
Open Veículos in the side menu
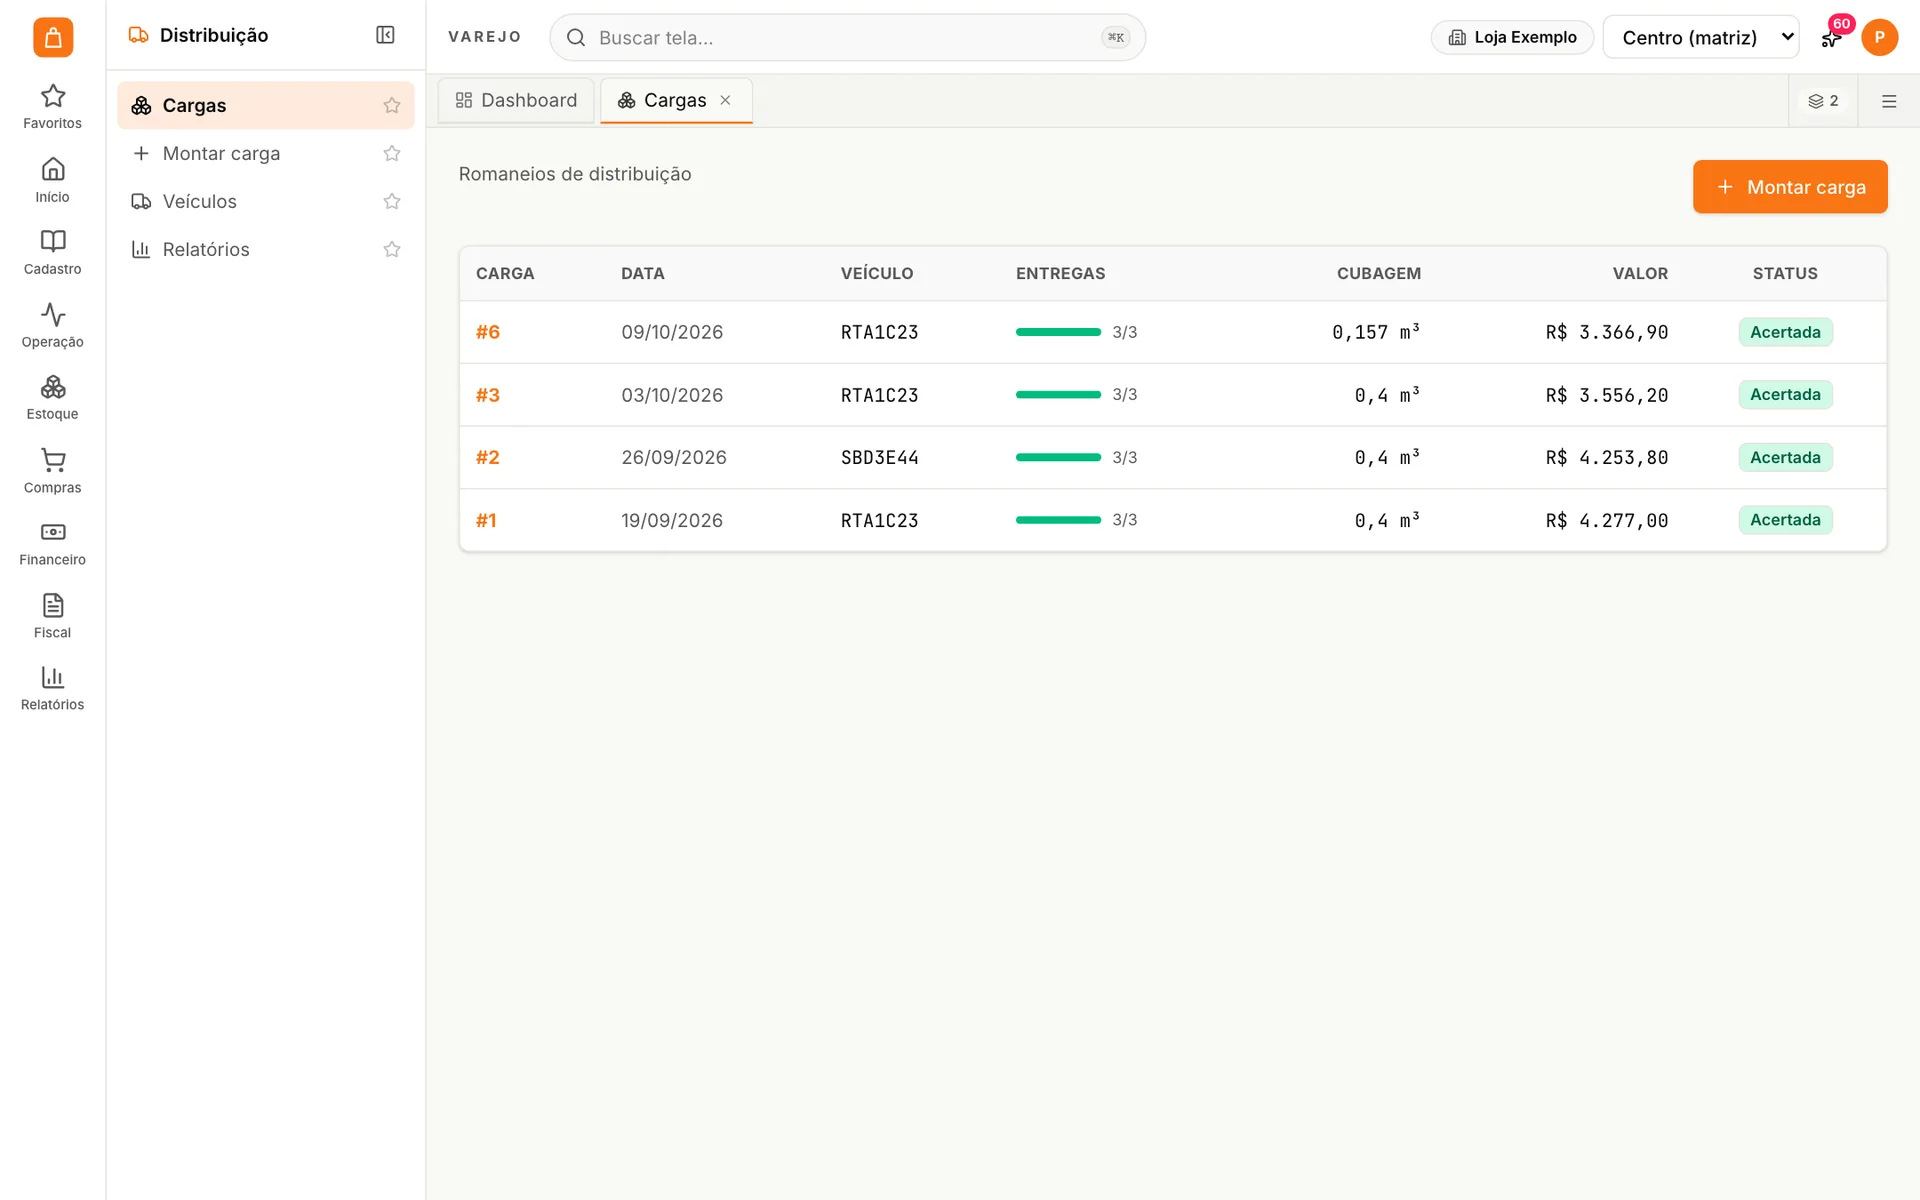(200, 201)
